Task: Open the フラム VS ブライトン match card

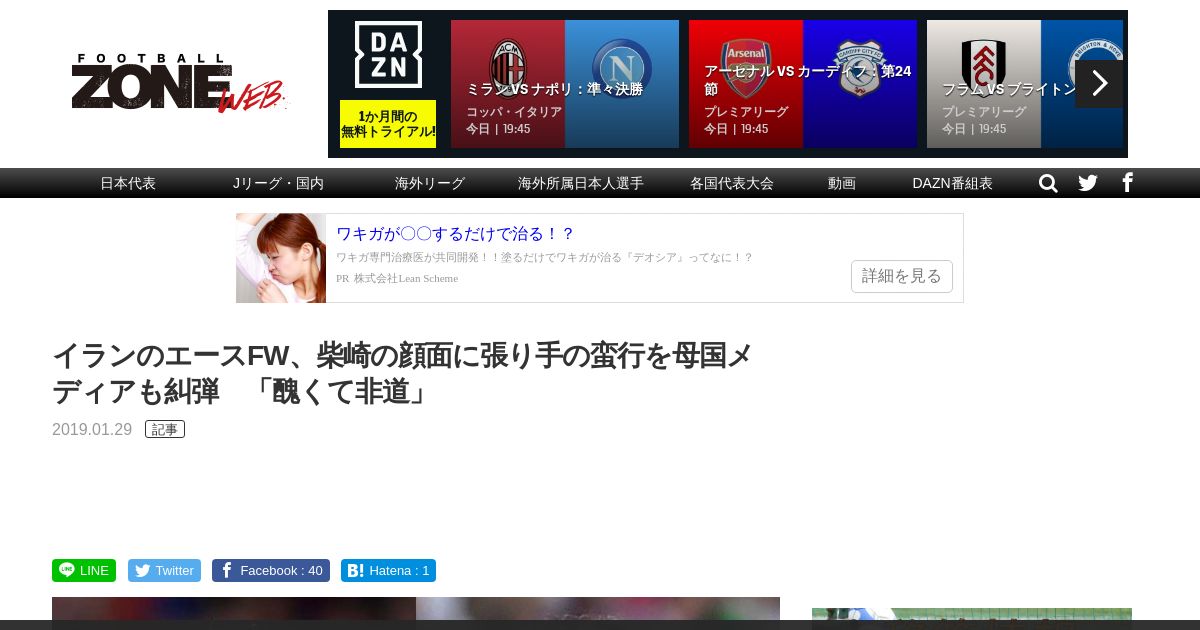Action: [x=1025, y=84]
